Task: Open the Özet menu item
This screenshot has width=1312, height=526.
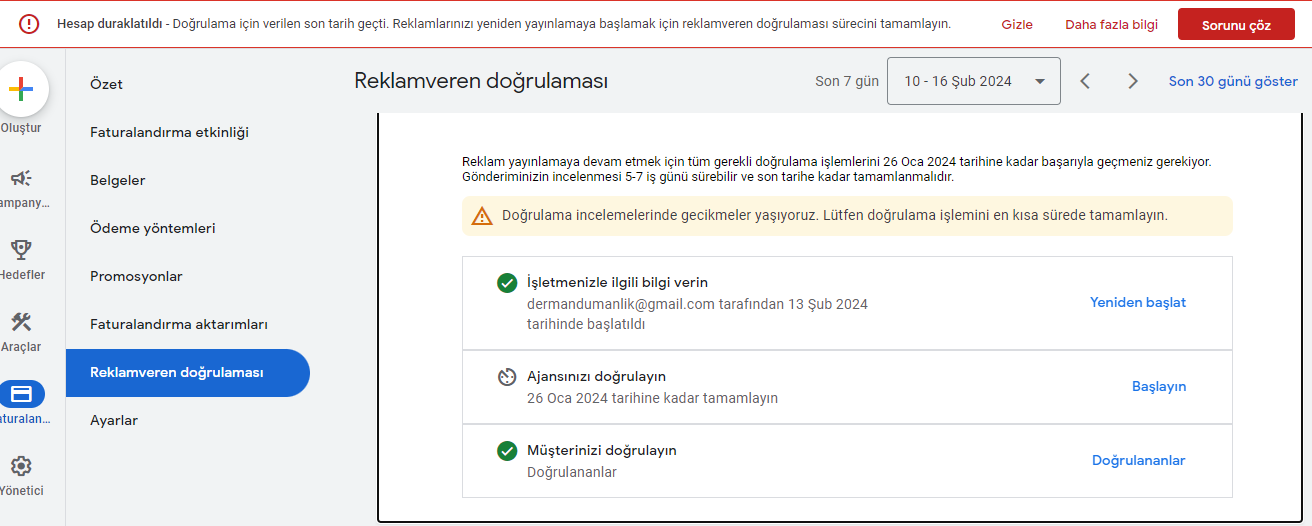Action: point(106,84)
